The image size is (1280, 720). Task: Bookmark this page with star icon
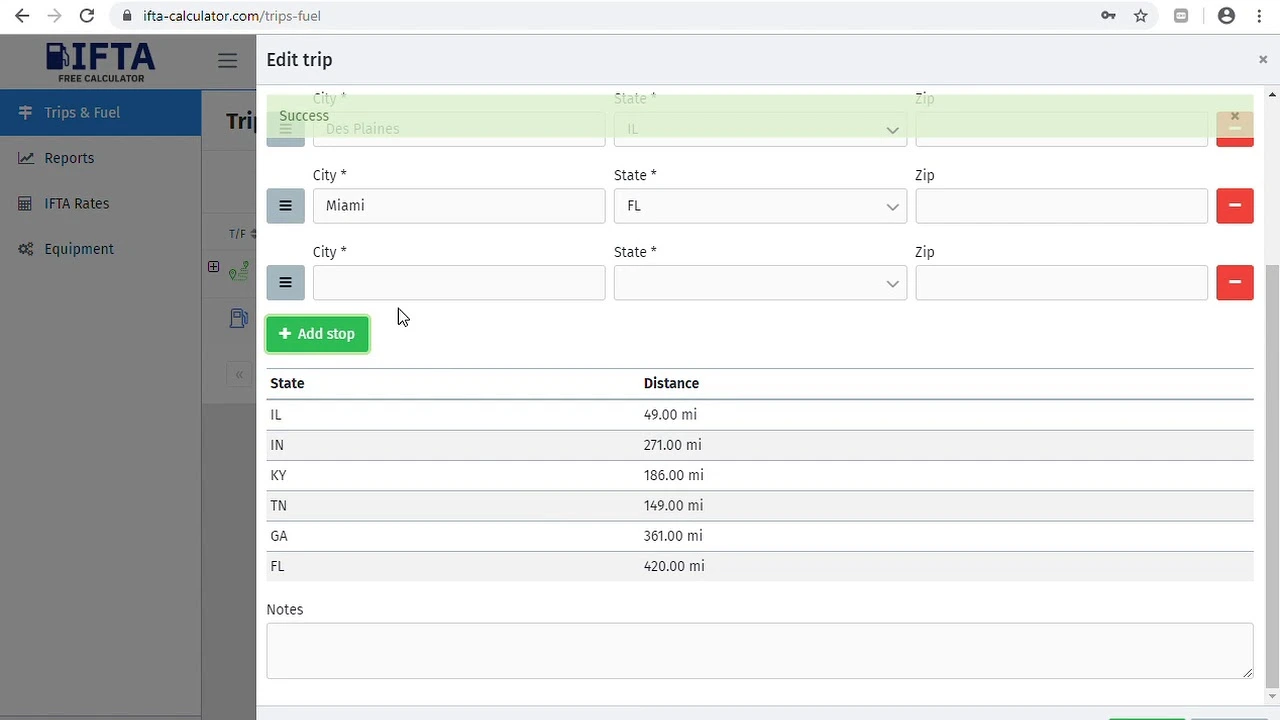point(1140,16)
